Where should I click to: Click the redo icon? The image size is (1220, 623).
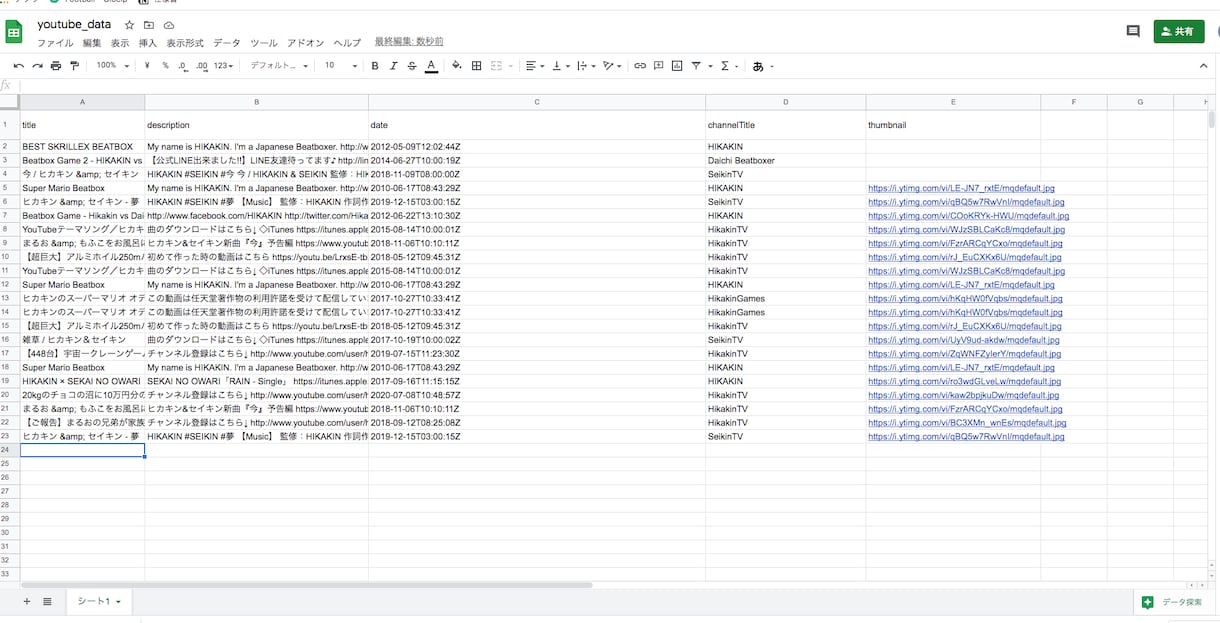(37, 66)
